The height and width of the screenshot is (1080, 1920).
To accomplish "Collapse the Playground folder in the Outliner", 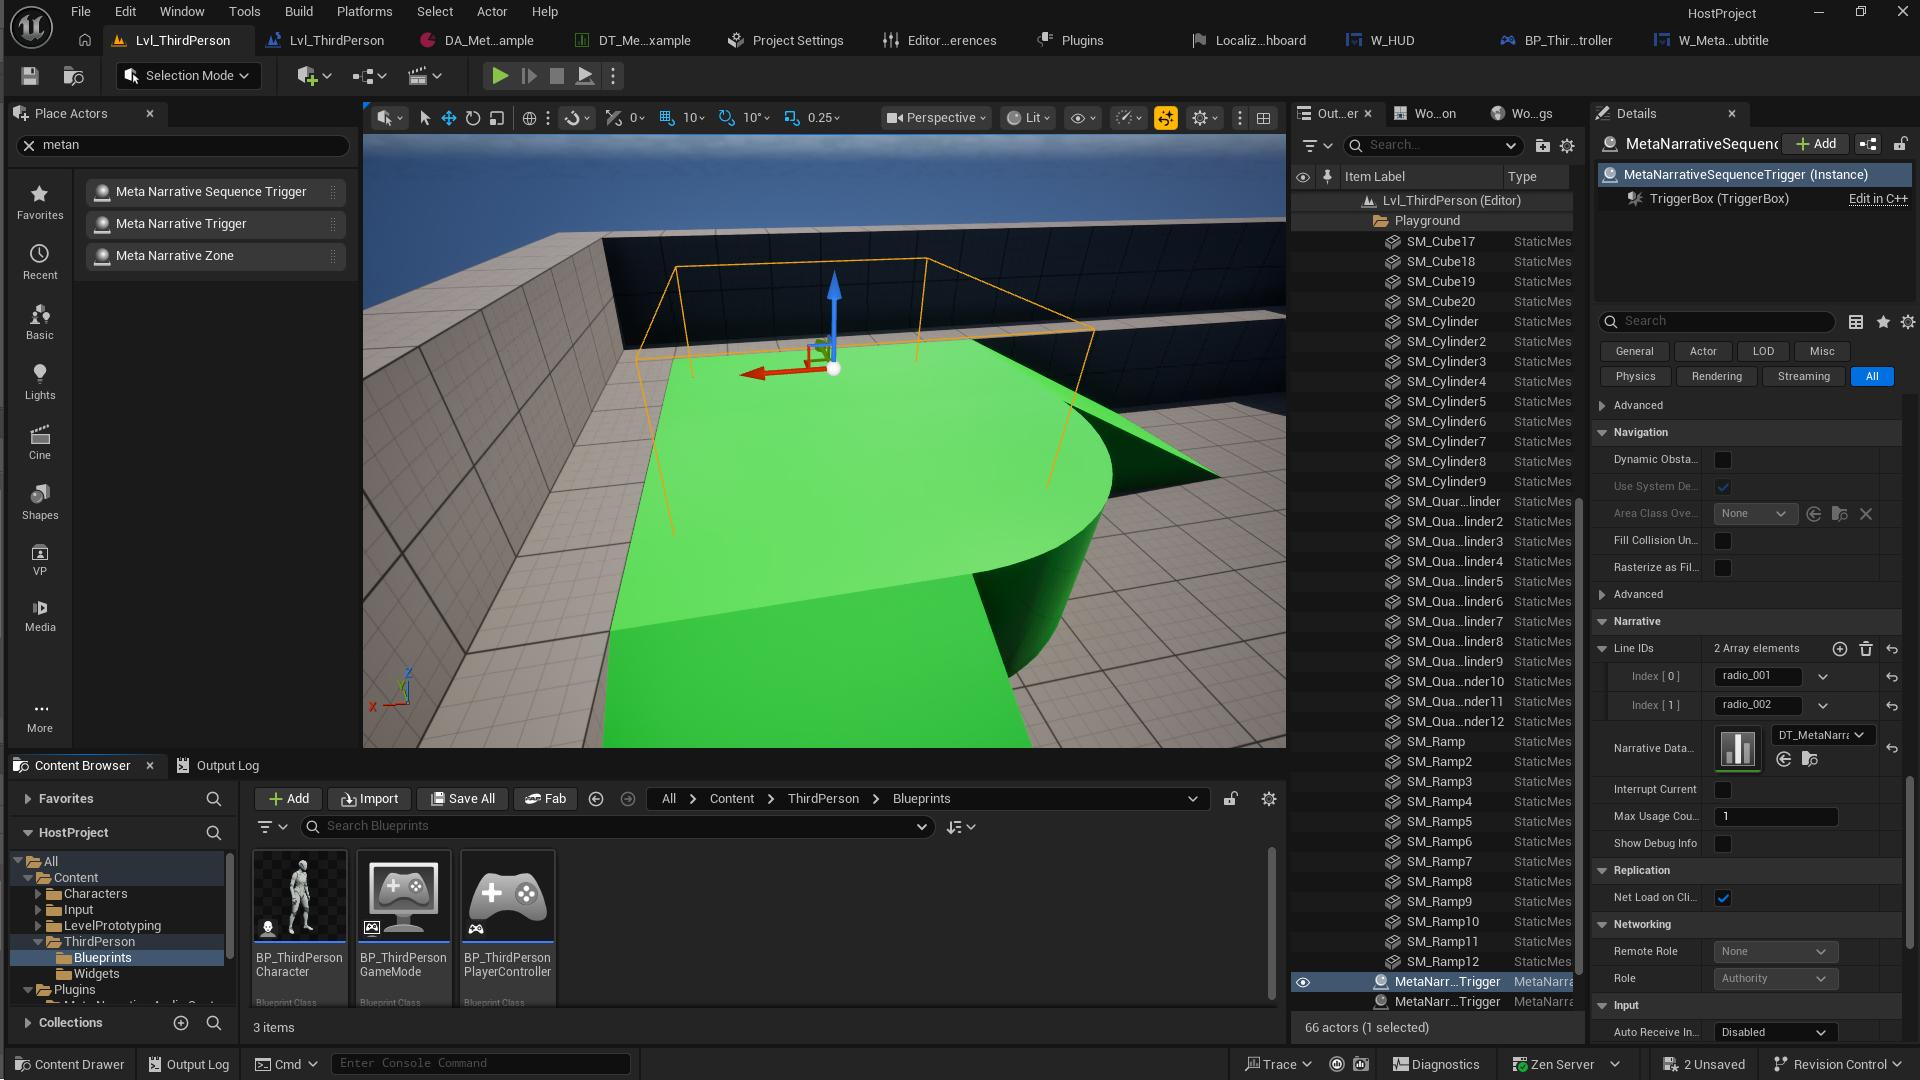I will click(x=1366, y=220).
